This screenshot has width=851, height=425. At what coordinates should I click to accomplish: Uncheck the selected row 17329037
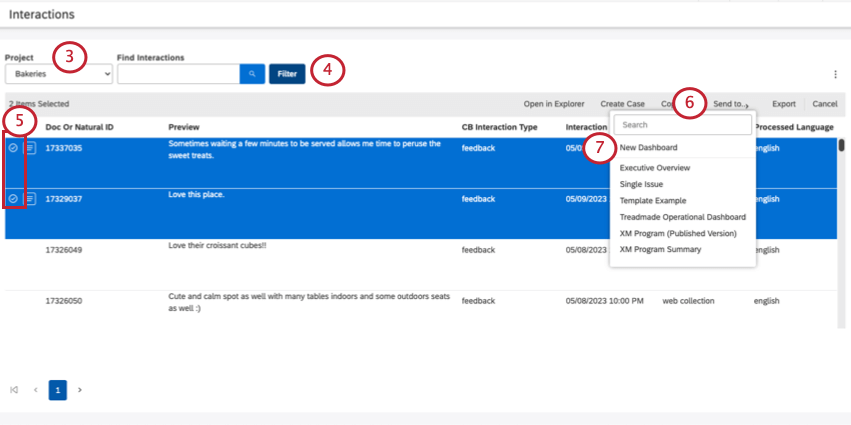click(13, 199)
